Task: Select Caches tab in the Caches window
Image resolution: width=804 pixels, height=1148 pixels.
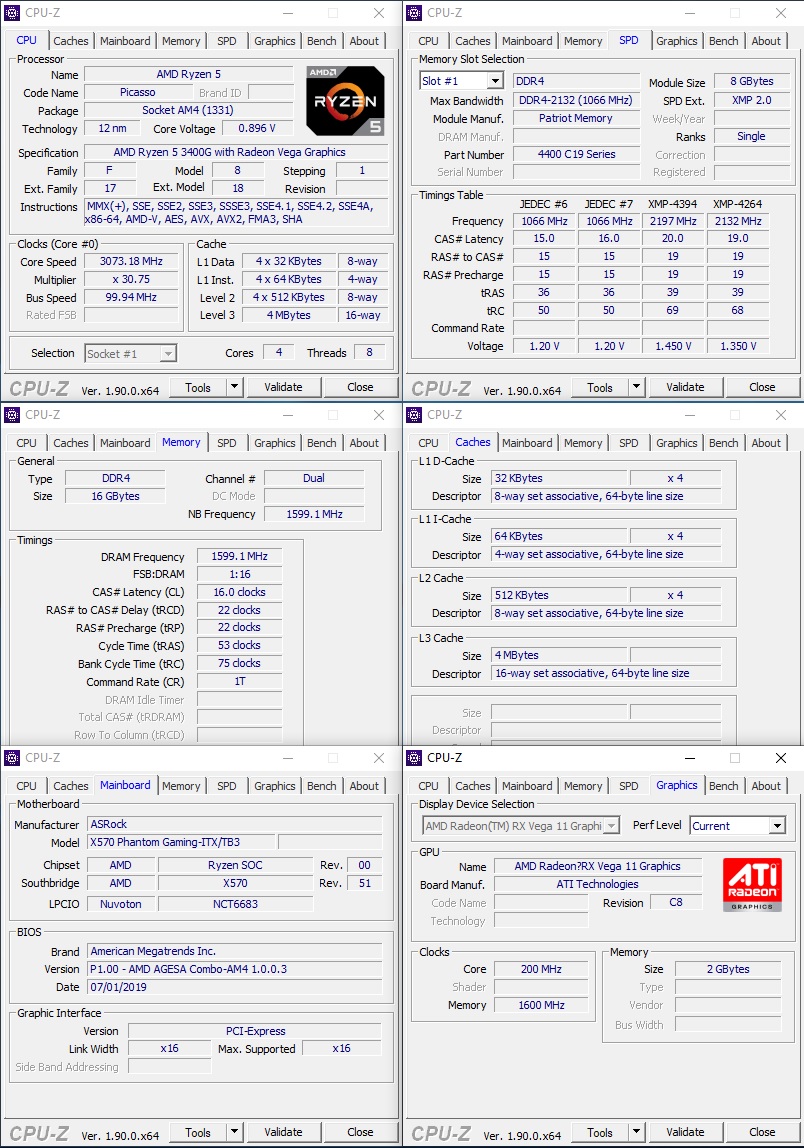Action: click(472, 442)
